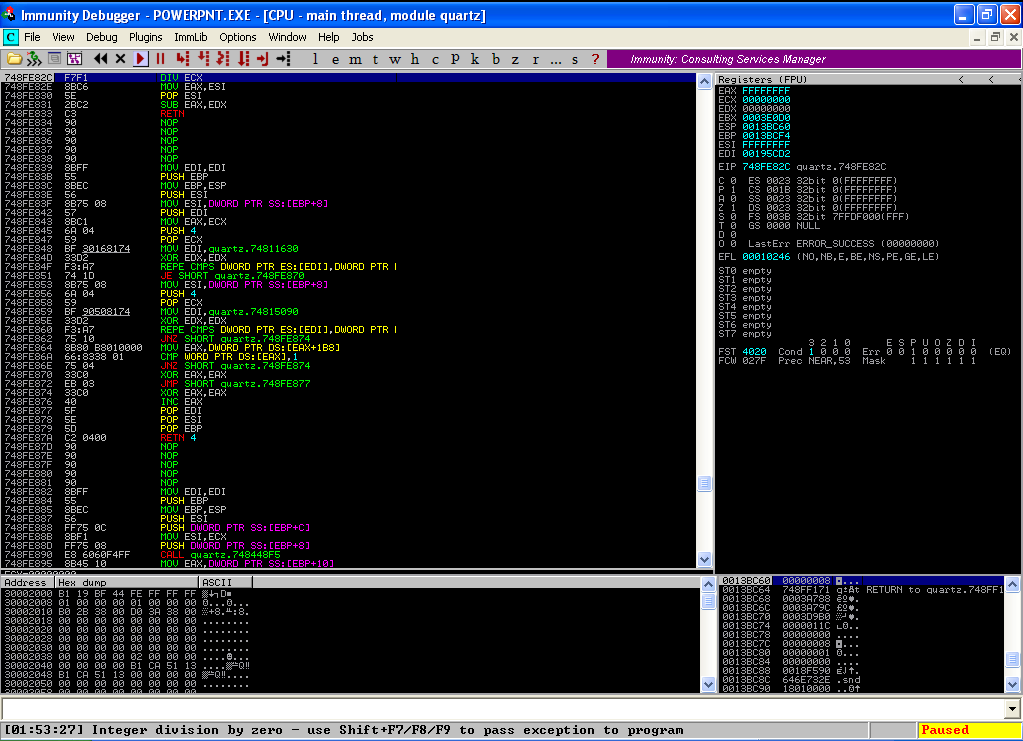Show Call stack via 'k' button
Image resolution: width=1023 pixels, height=741 pixels.
tap(475, 59)
